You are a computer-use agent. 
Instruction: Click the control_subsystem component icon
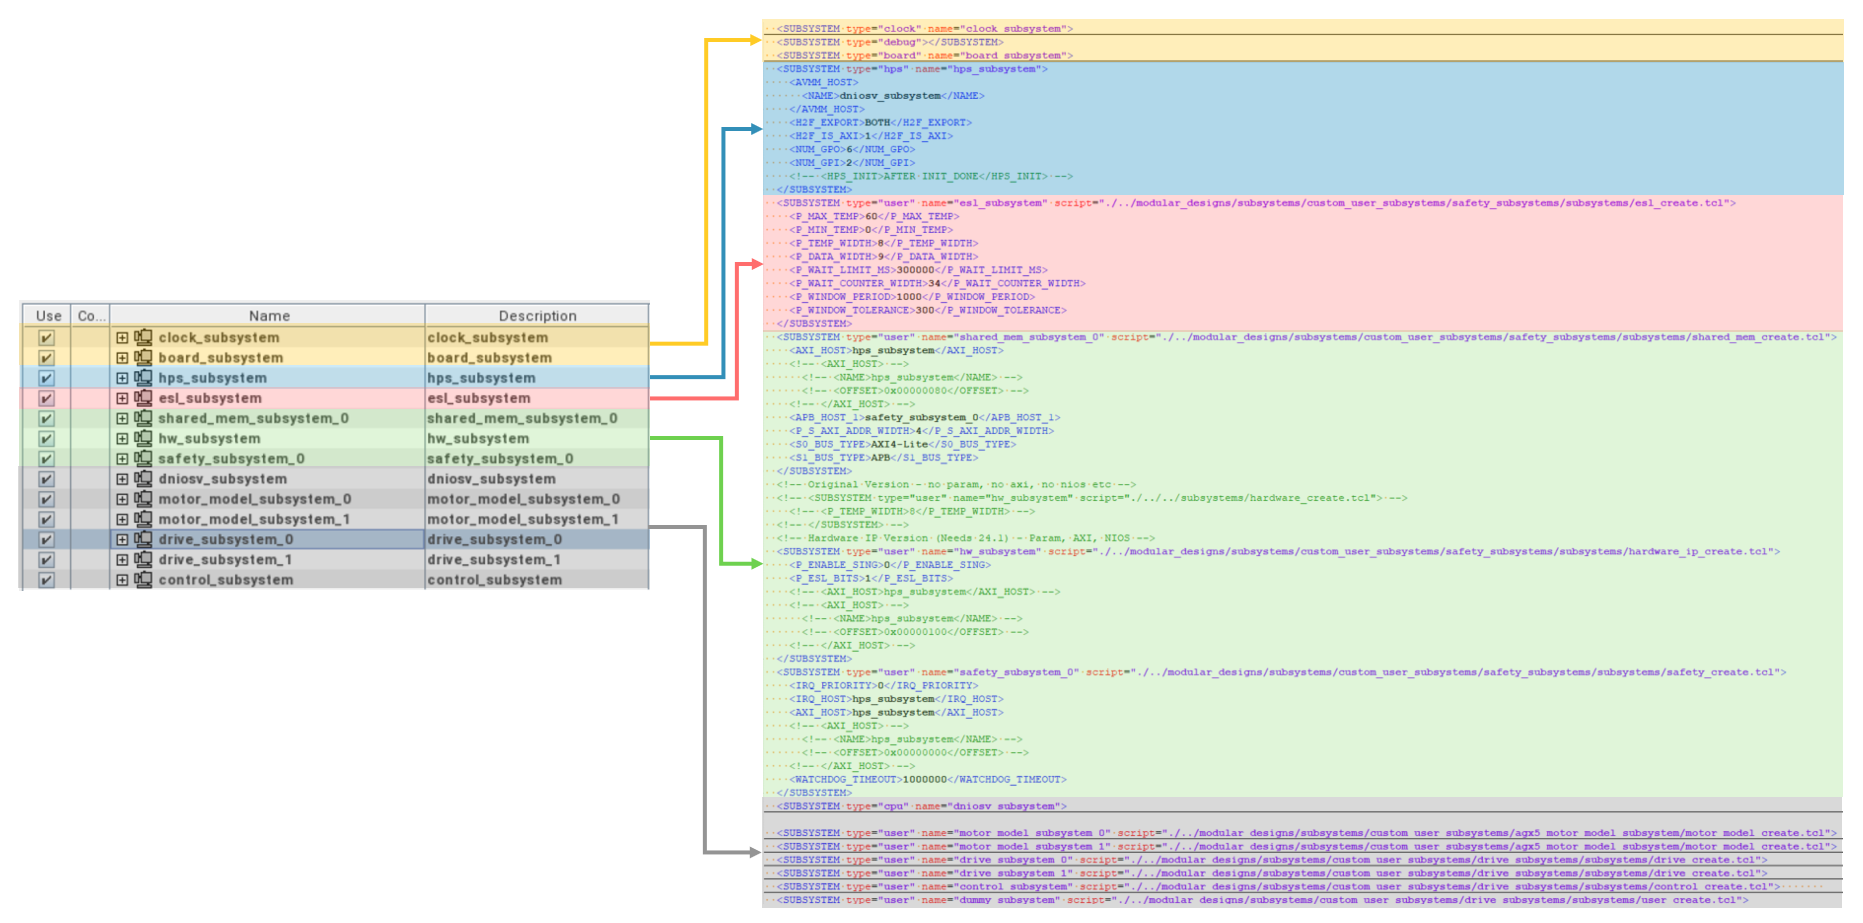click(144, 580)
